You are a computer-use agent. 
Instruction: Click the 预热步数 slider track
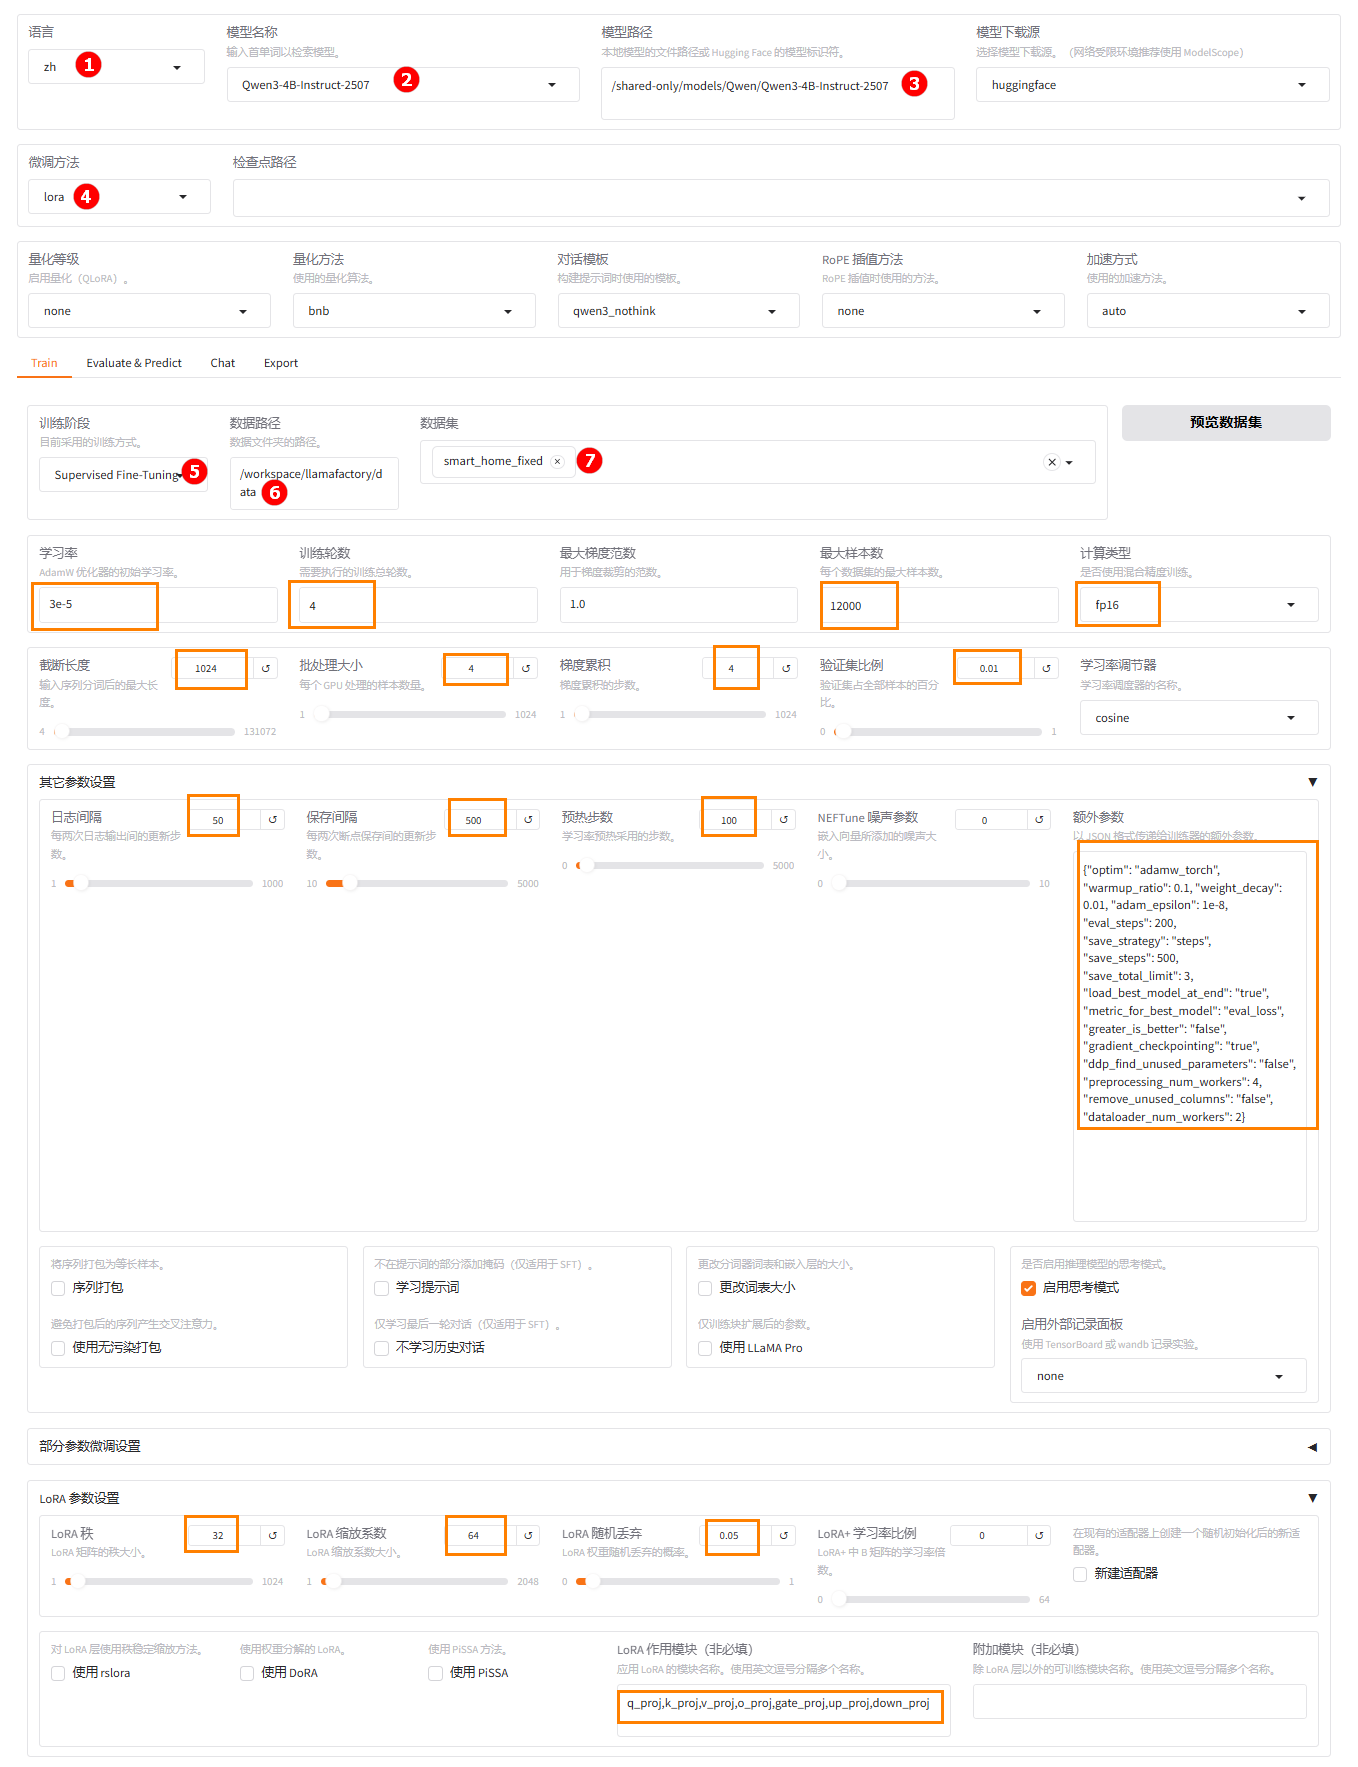pos(680,866)
